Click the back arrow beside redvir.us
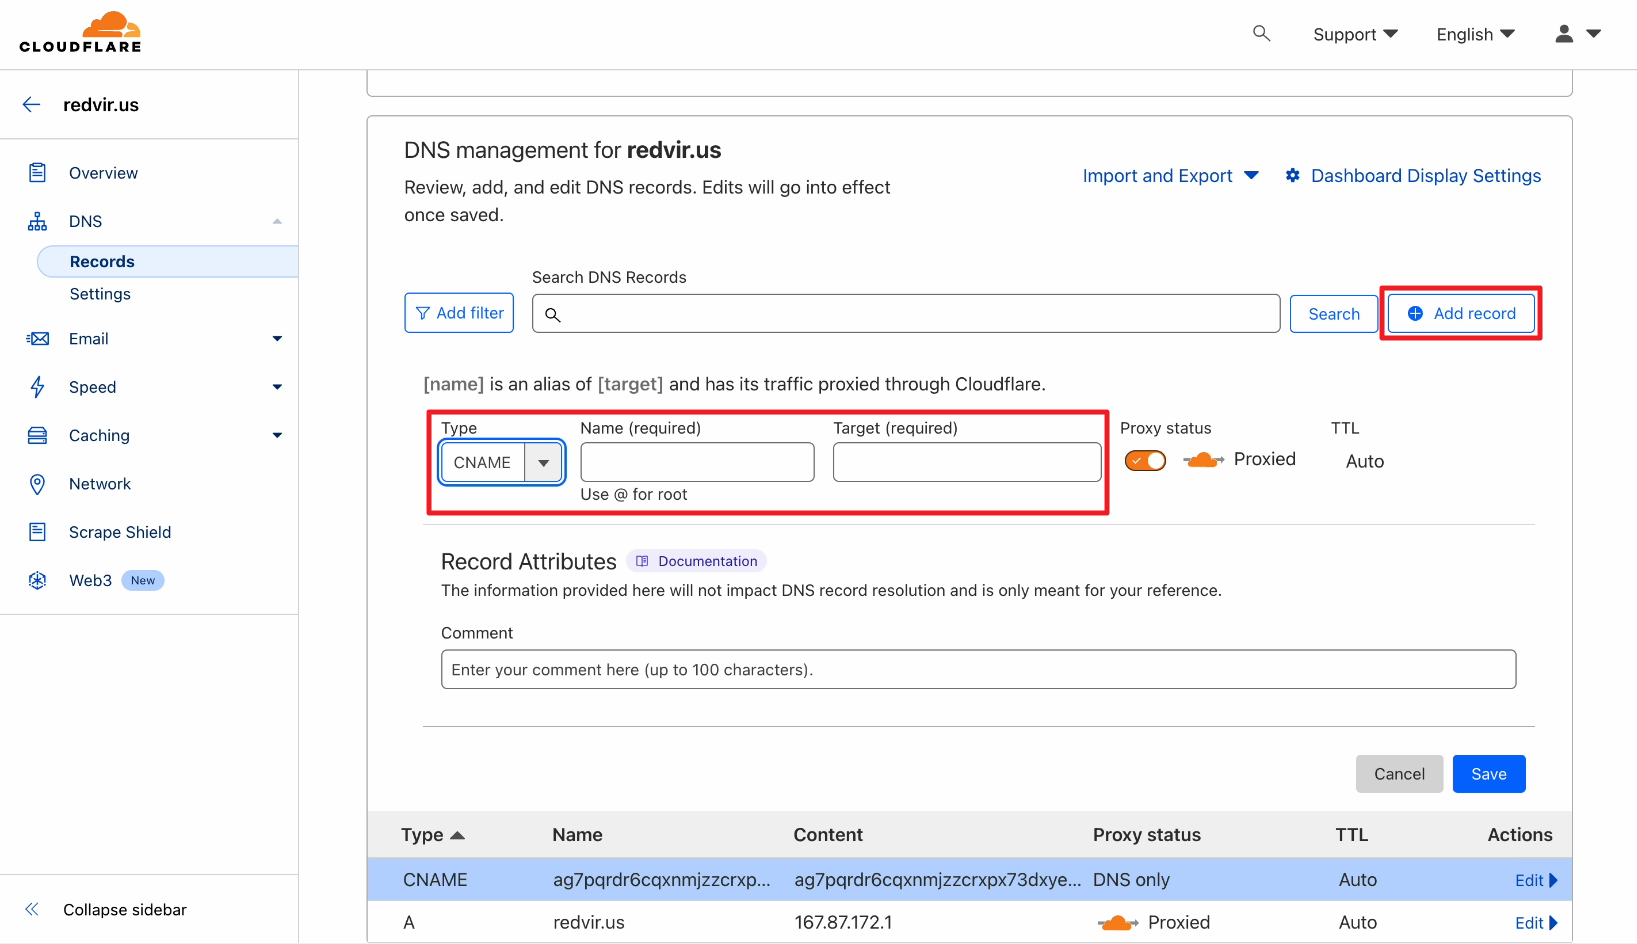Screen dimensions: 1637x944 [32, 105]
